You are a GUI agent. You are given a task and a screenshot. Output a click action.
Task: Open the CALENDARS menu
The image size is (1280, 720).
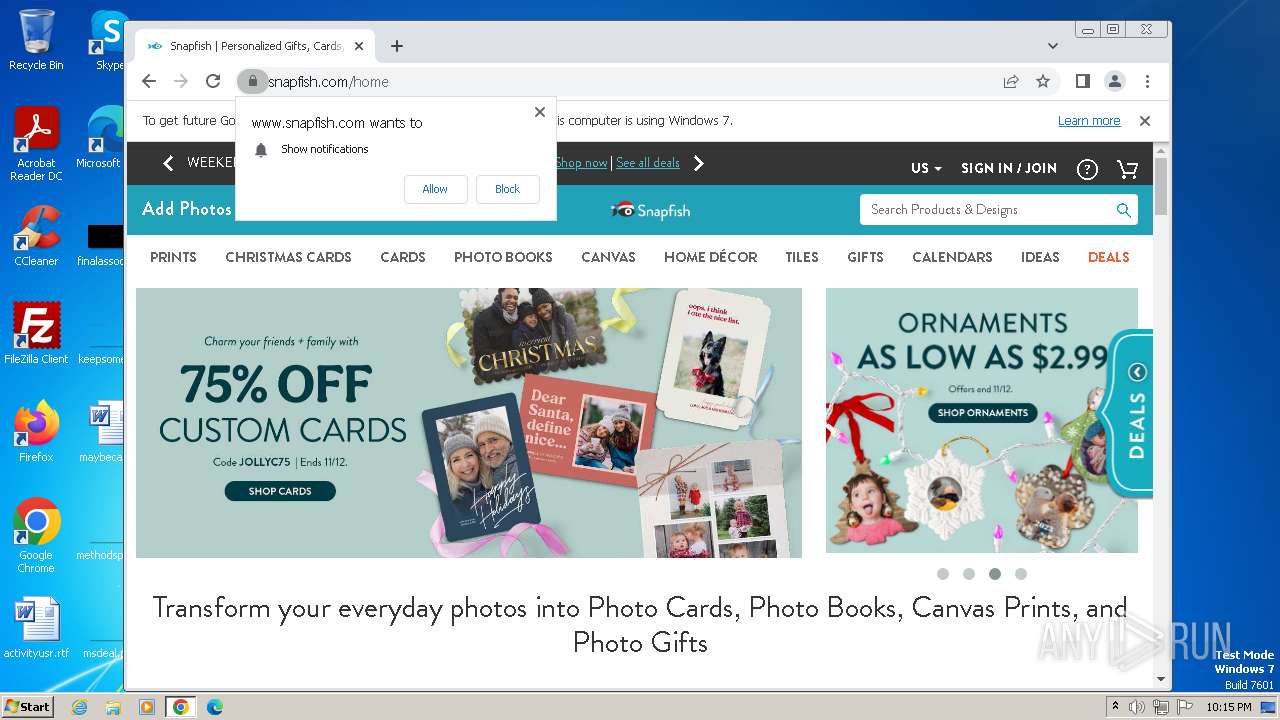click(952, 257)
